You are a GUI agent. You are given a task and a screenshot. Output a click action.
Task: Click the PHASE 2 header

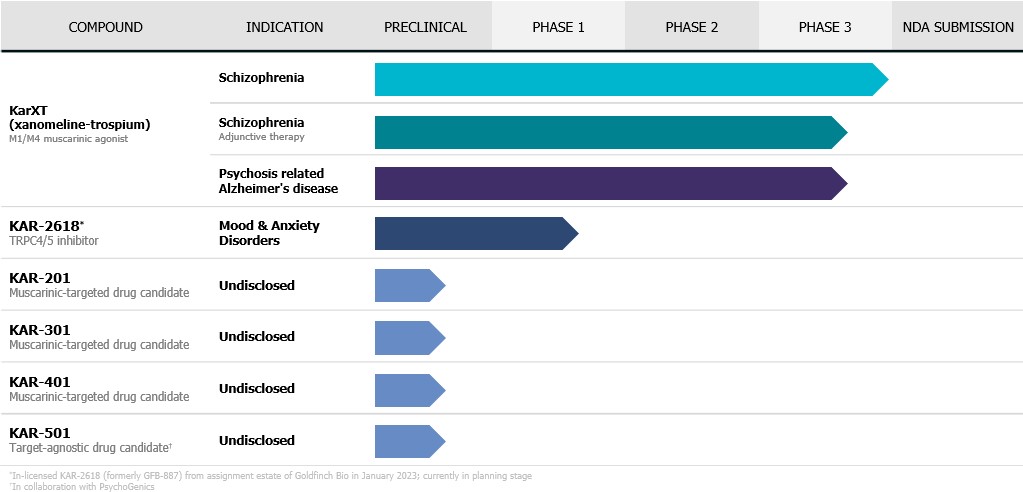pyautogui.click(x=691, y=27)
